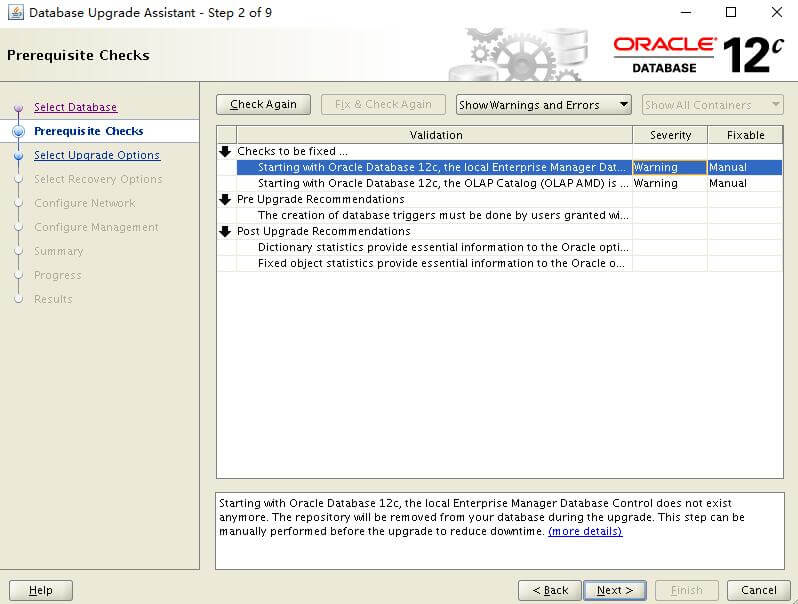This screenshot has height=604, width=798.
Task: Go to Select Upgrade Options step
Action: [97, 155]
